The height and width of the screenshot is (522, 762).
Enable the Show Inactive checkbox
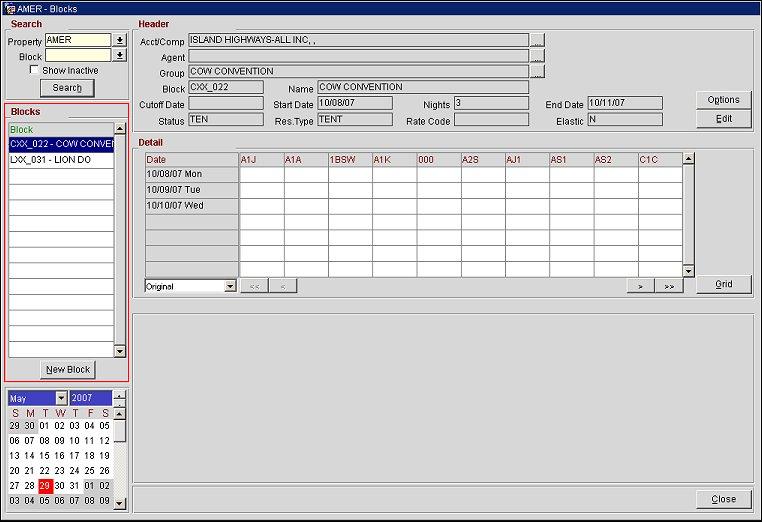pyautogui.click(x=35, y=71)
